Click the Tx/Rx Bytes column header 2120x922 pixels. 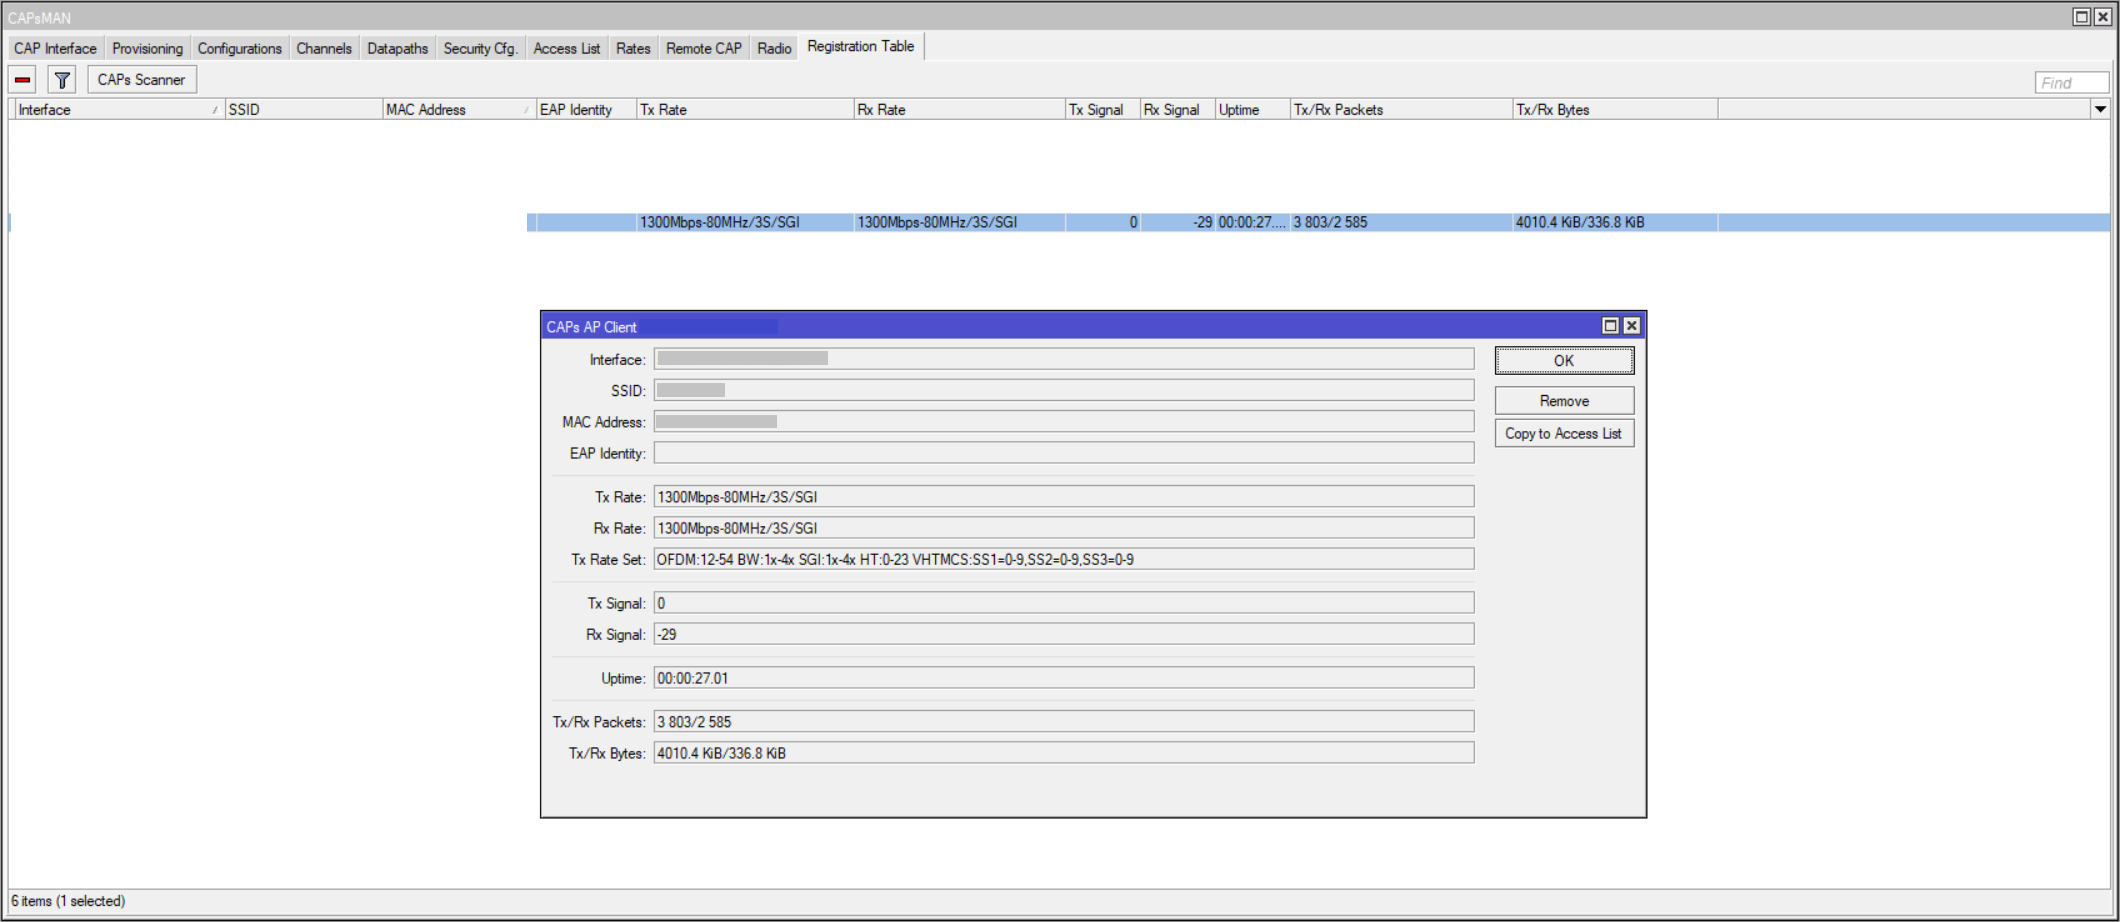pos(1615,110)
